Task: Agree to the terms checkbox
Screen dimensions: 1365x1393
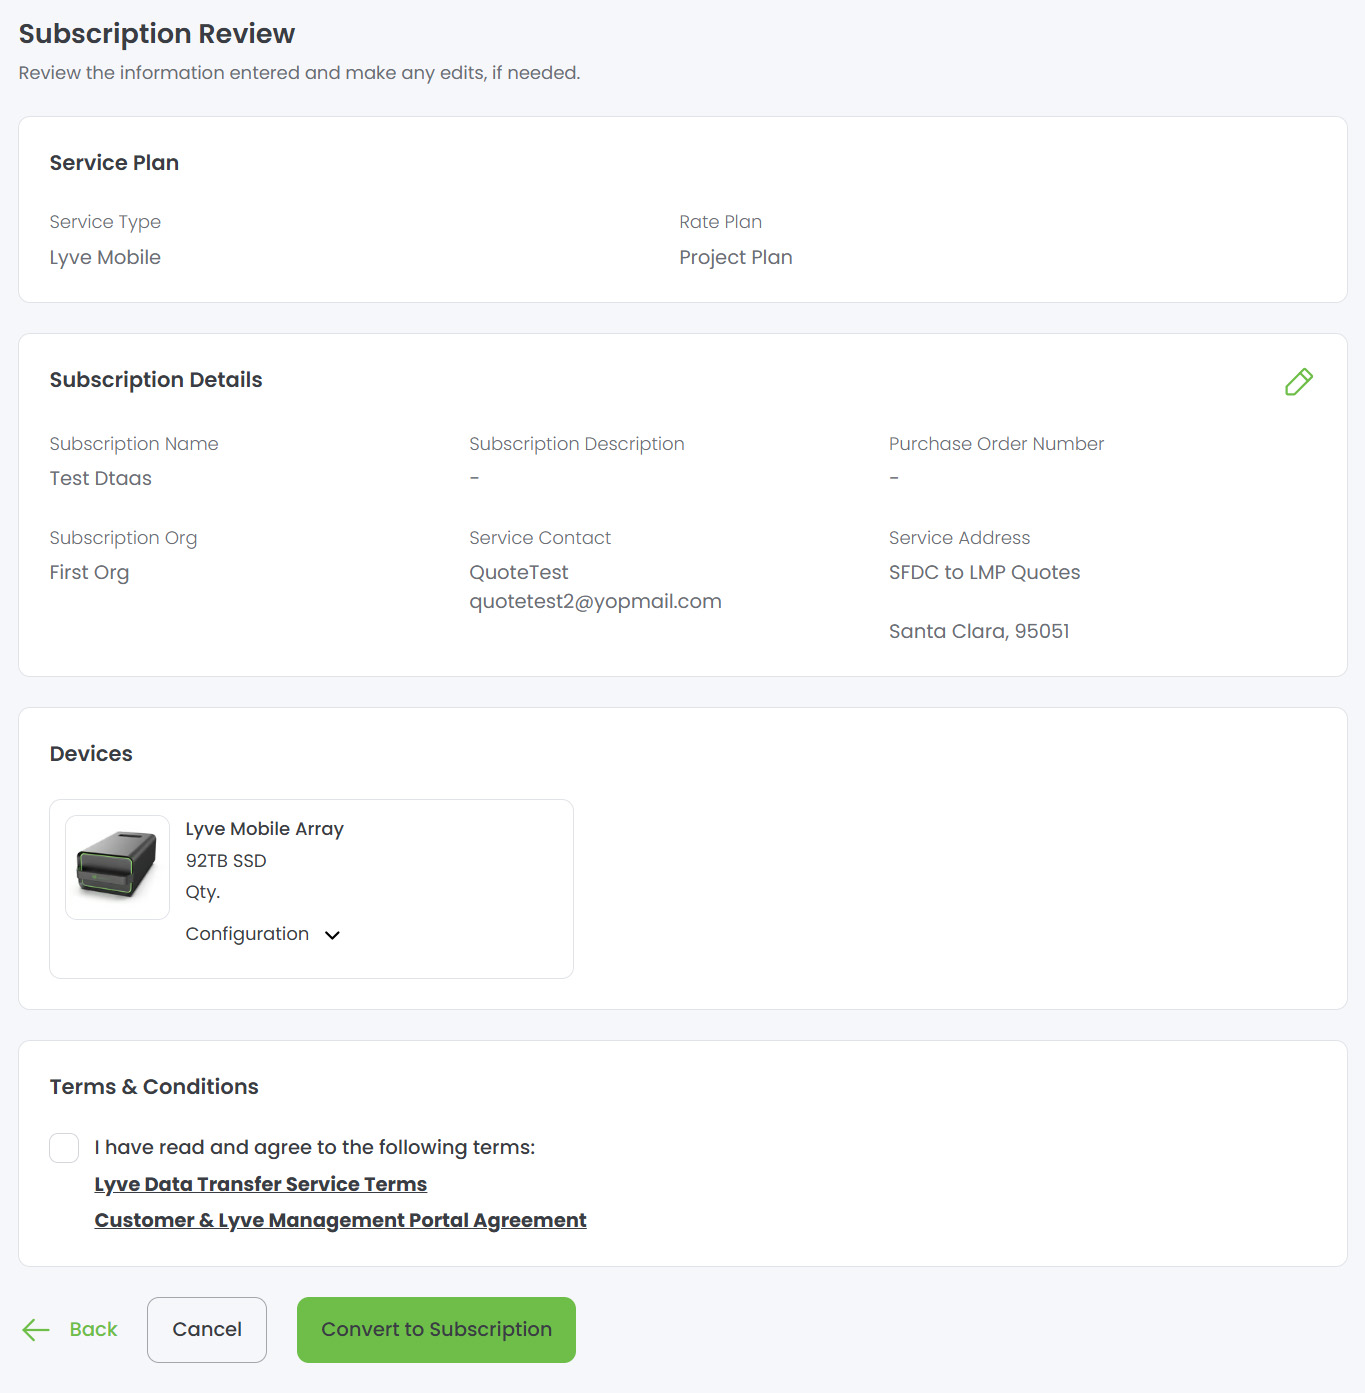Action: pyautogui.click(x=64, y=1147)
